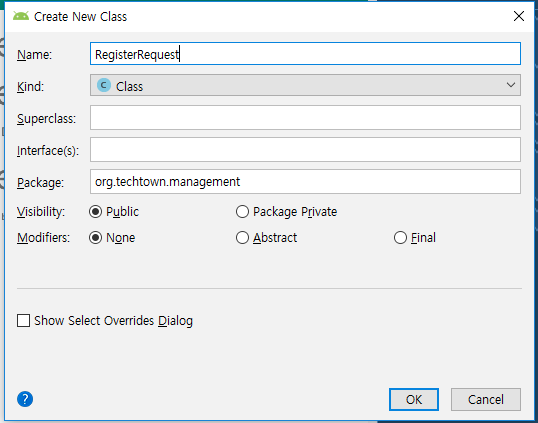Click the blue help question mark icon
Screen dimensions: 538x423
25,399
